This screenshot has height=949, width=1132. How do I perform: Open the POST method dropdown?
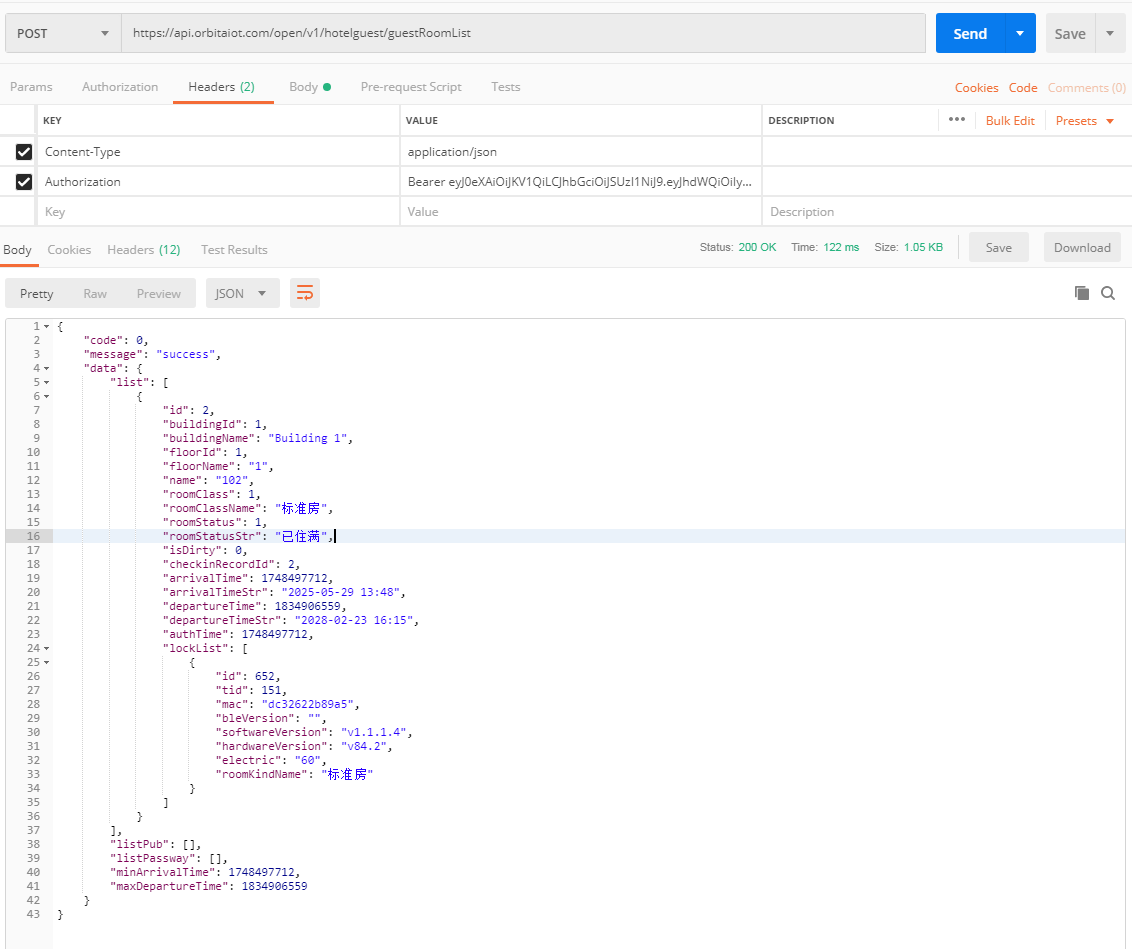pyautogui.click(x=62, y=33)
